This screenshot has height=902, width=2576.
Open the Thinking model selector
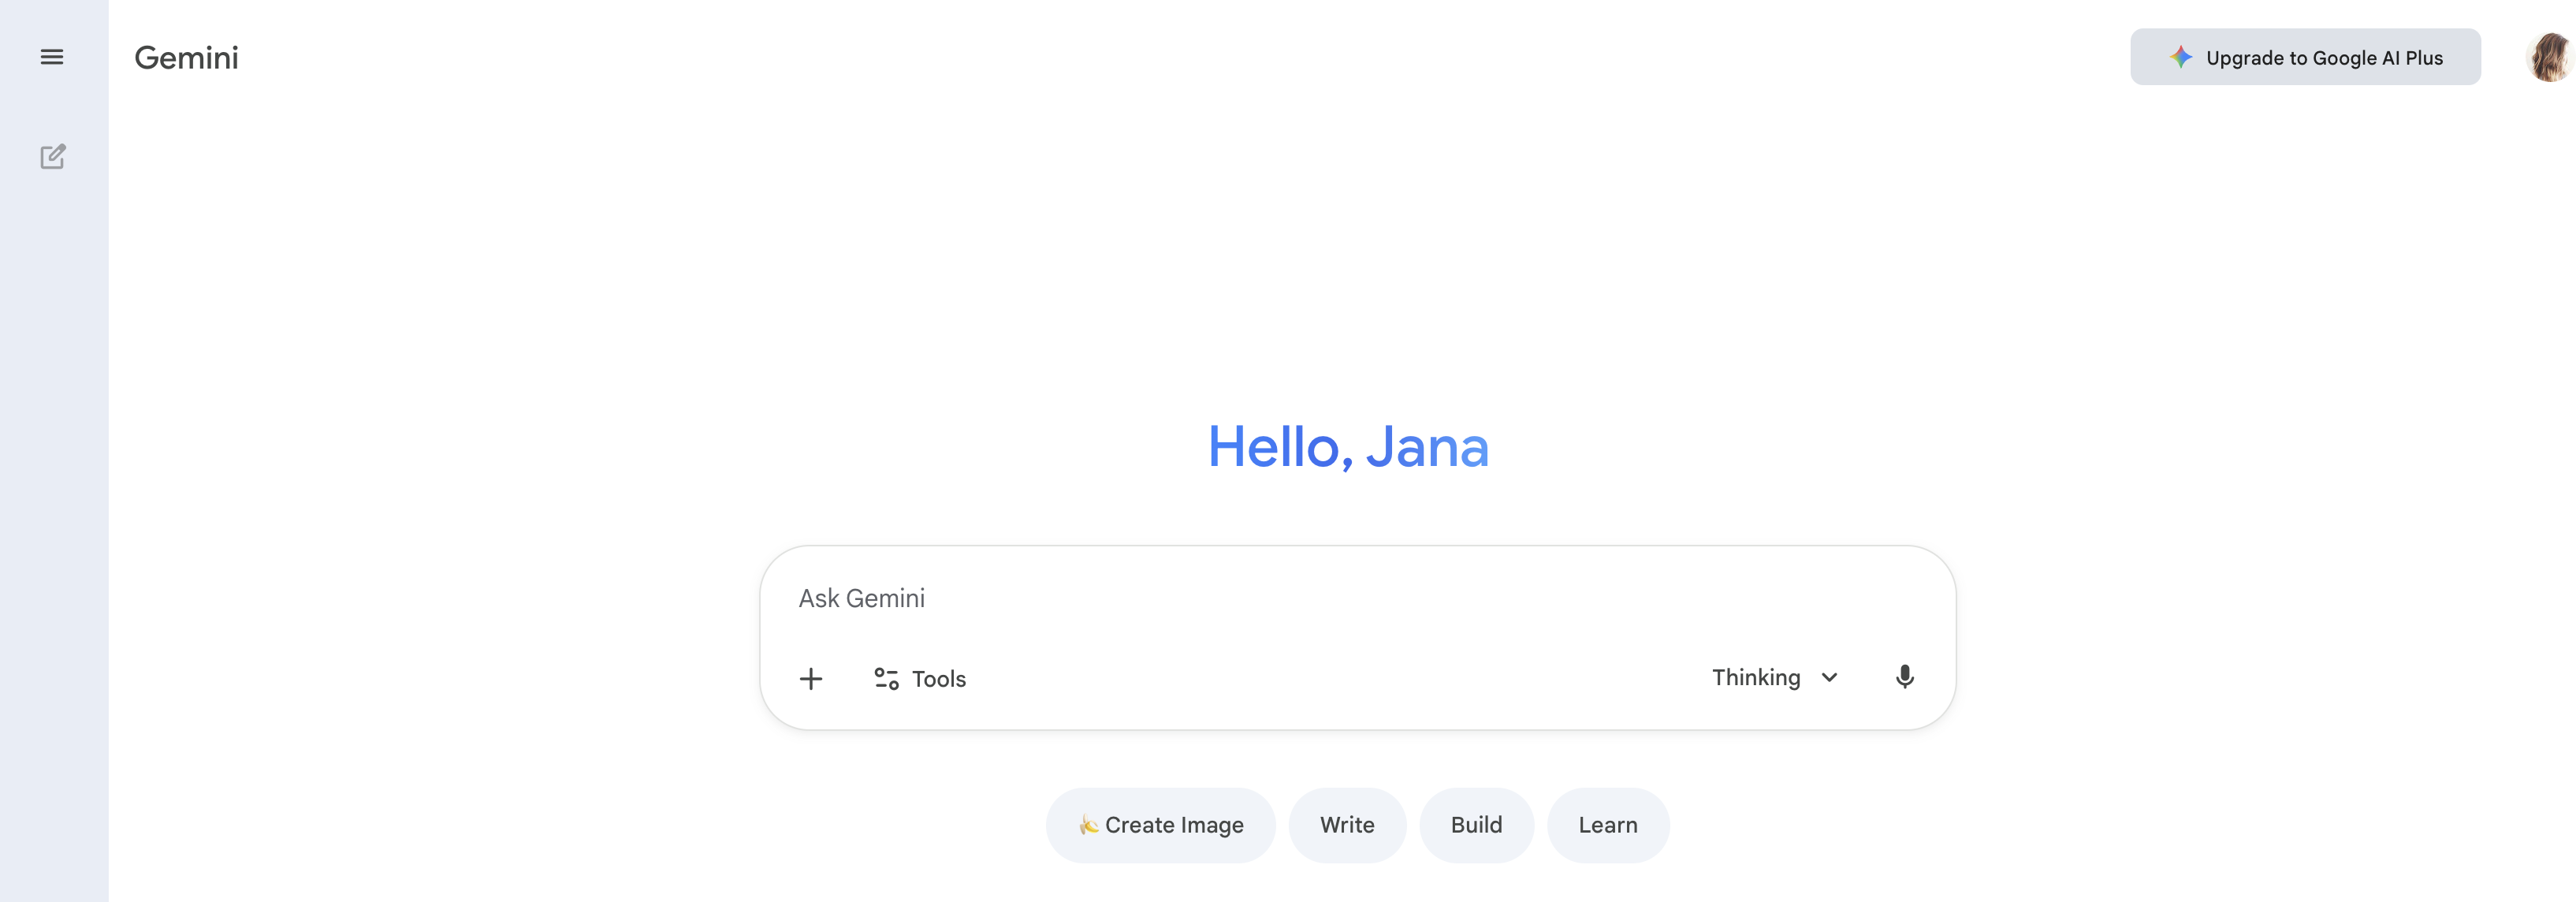[1756, 677]
